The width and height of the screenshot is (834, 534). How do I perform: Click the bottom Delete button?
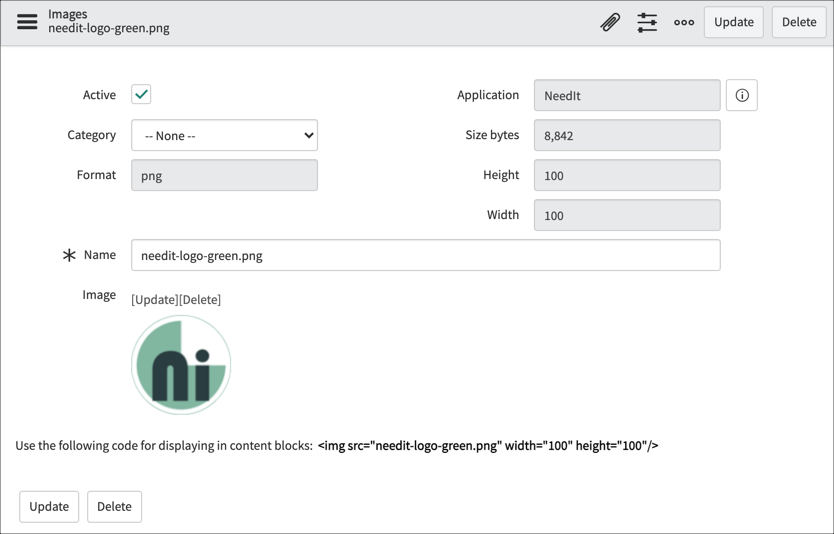tap(114, 506)
